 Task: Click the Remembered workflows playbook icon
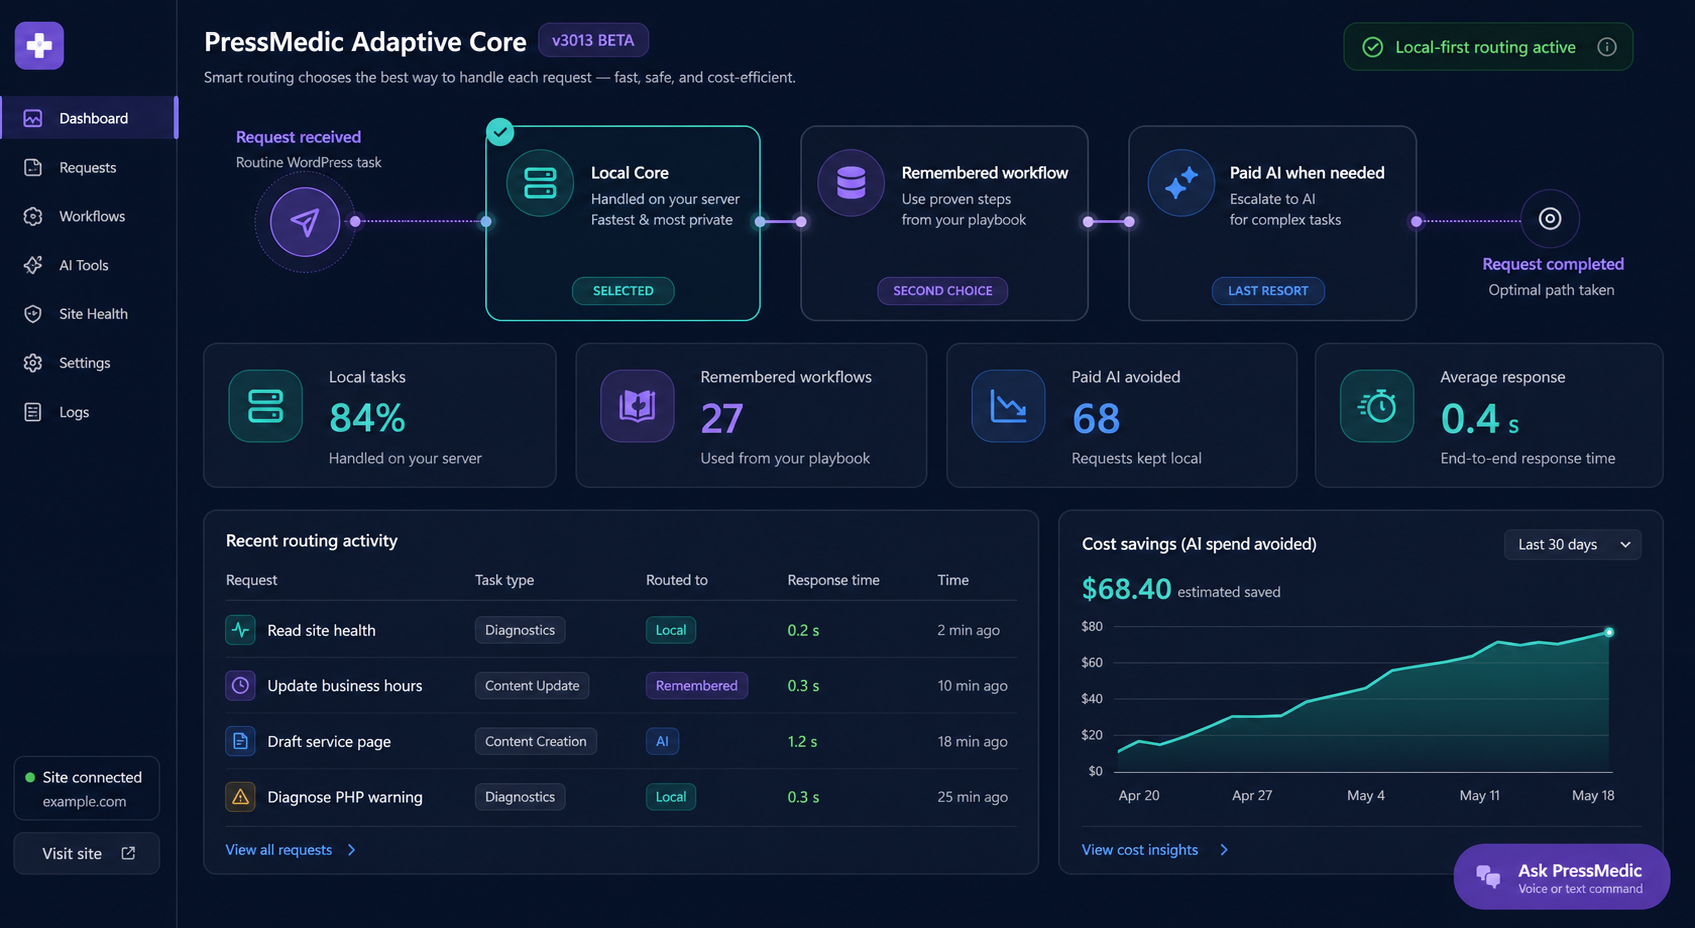point(637,406)
